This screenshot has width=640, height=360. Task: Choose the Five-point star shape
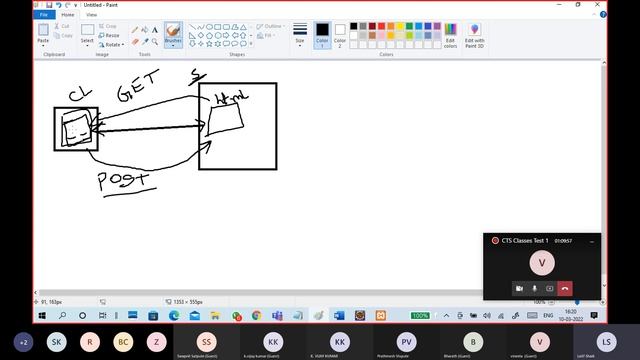point(209,44)
